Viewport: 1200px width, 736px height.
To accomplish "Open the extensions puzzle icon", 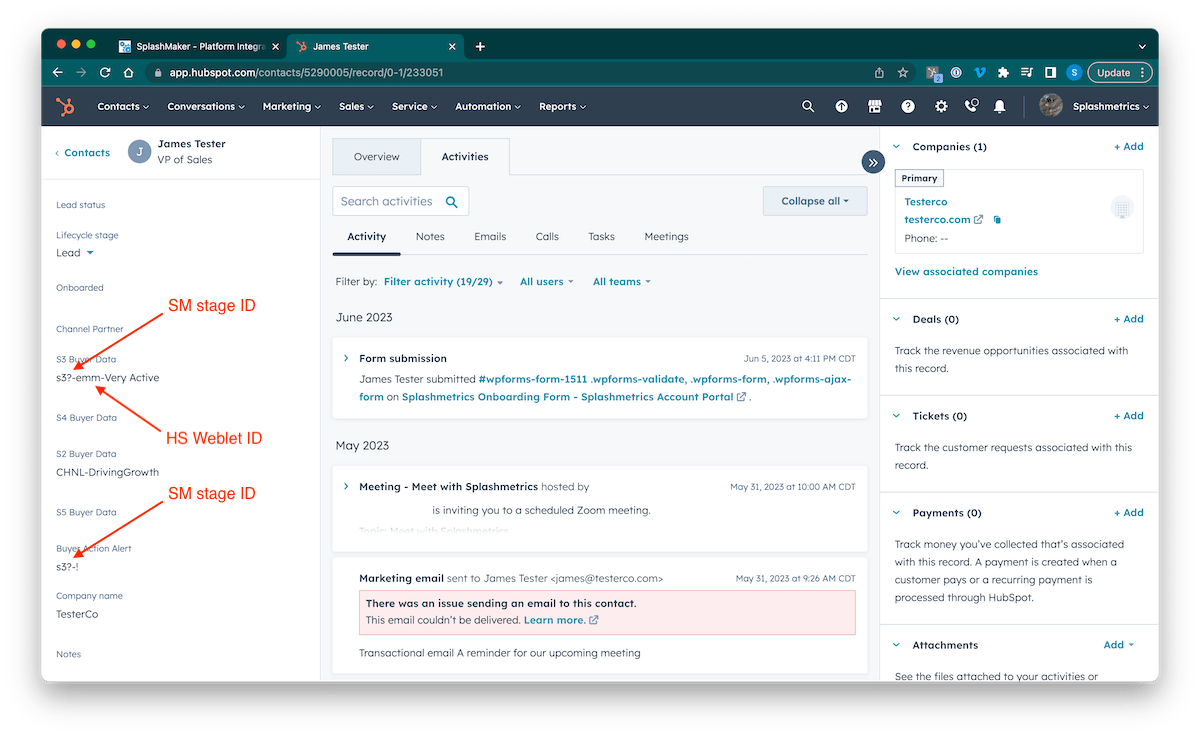I will point(1004,72).
